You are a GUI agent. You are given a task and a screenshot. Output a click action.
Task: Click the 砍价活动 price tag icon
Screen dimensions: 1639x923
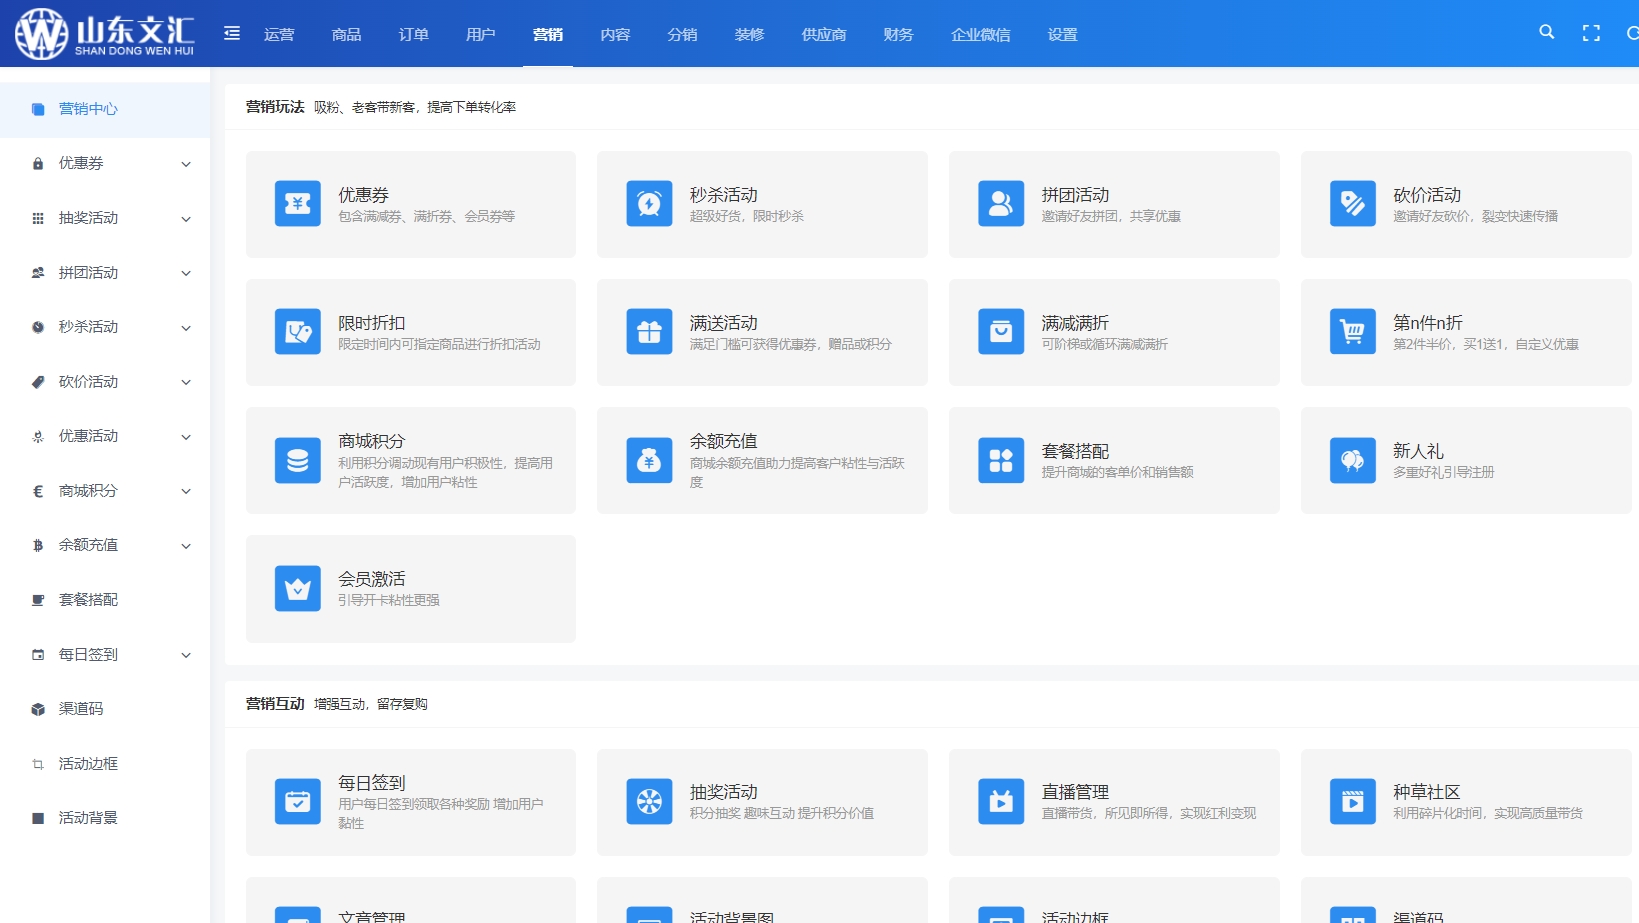point(1353,204)
